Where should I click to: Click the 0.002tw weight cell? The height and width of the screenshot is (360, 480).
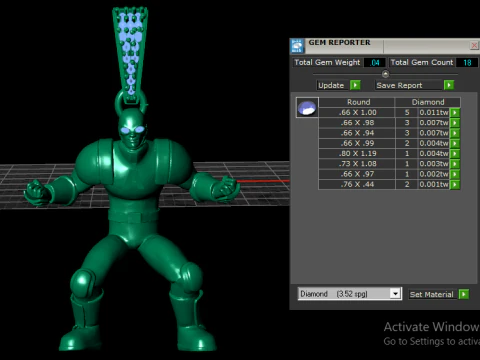click(x=434, y=174)
